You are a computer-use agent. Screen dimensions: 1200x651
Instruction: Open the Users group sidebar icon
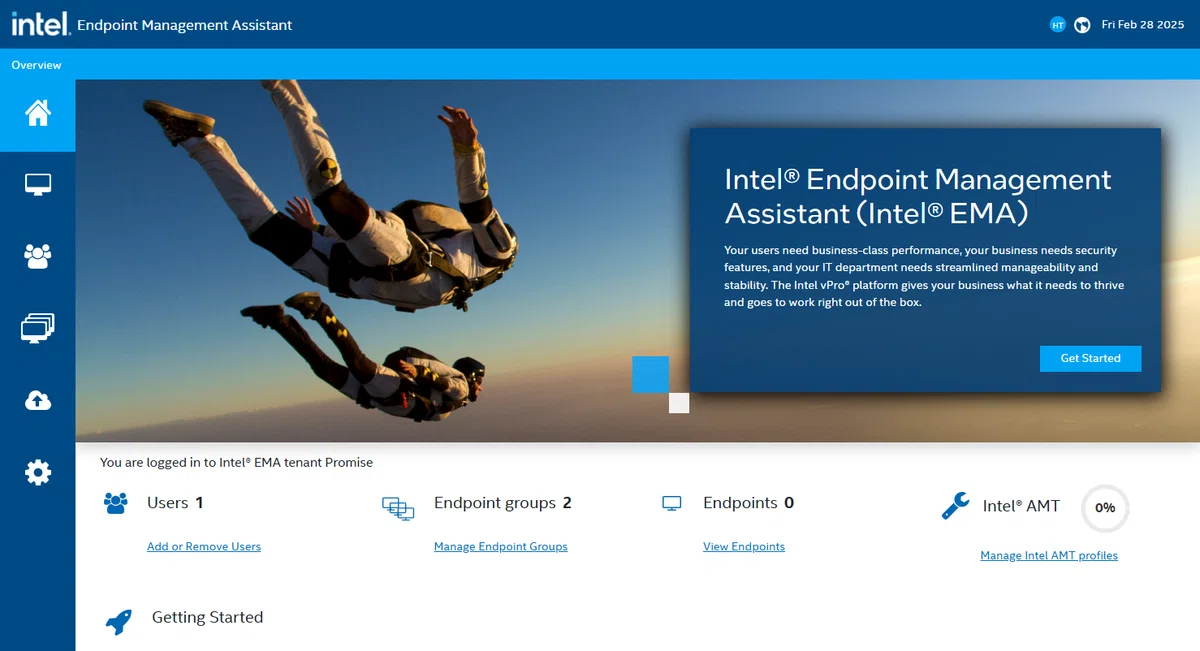coord(38,257)
